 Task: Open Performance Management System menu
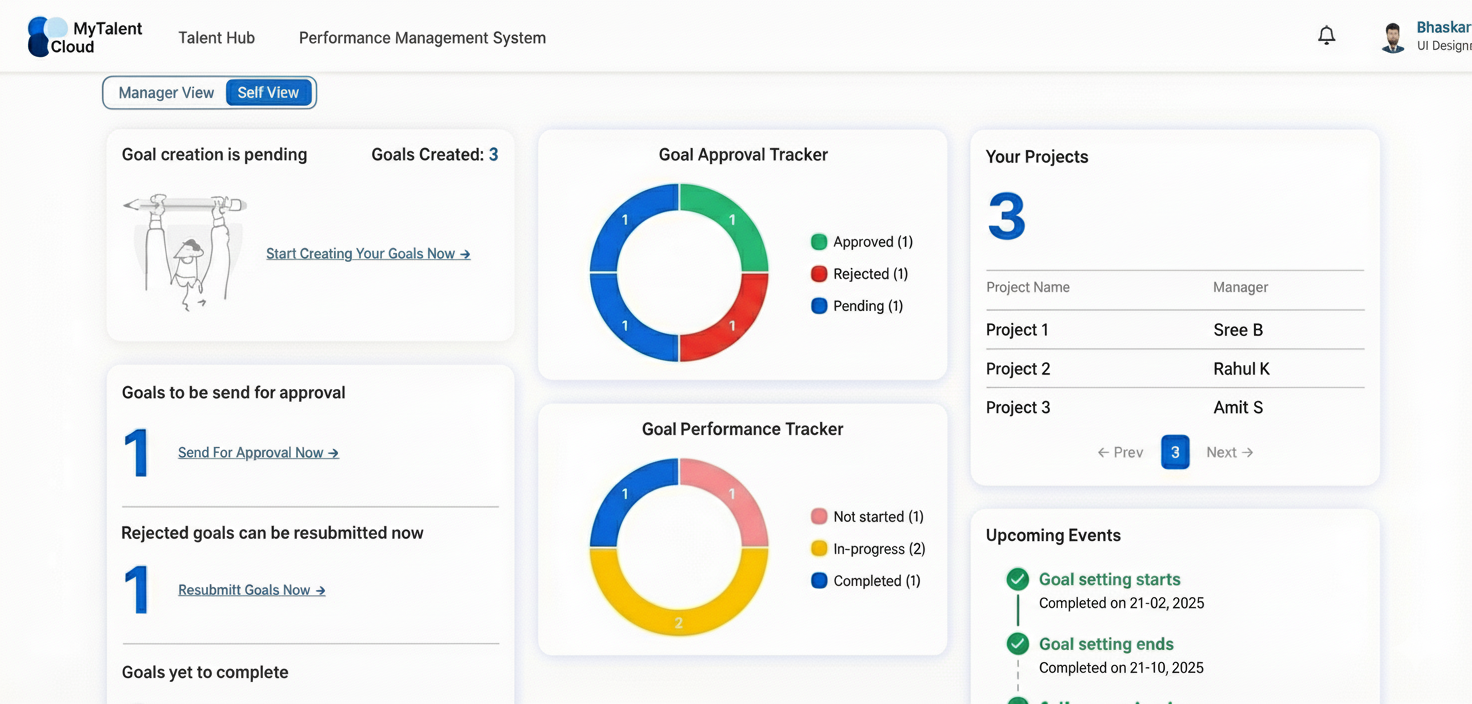(x=422, y=38)
